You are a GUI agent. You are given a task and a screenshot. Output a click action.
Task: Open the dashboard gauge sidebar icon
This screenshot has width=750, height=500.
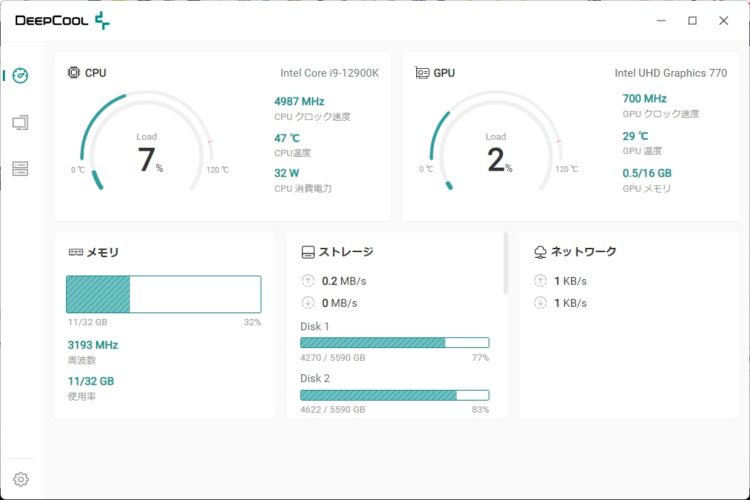21,76
